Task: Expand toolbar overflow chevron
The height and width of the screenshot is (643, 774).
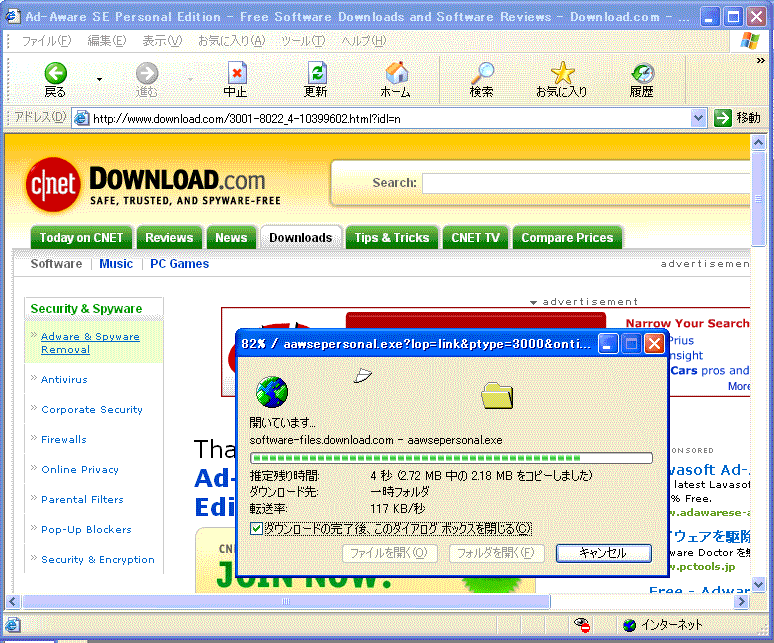Action: 761,61
